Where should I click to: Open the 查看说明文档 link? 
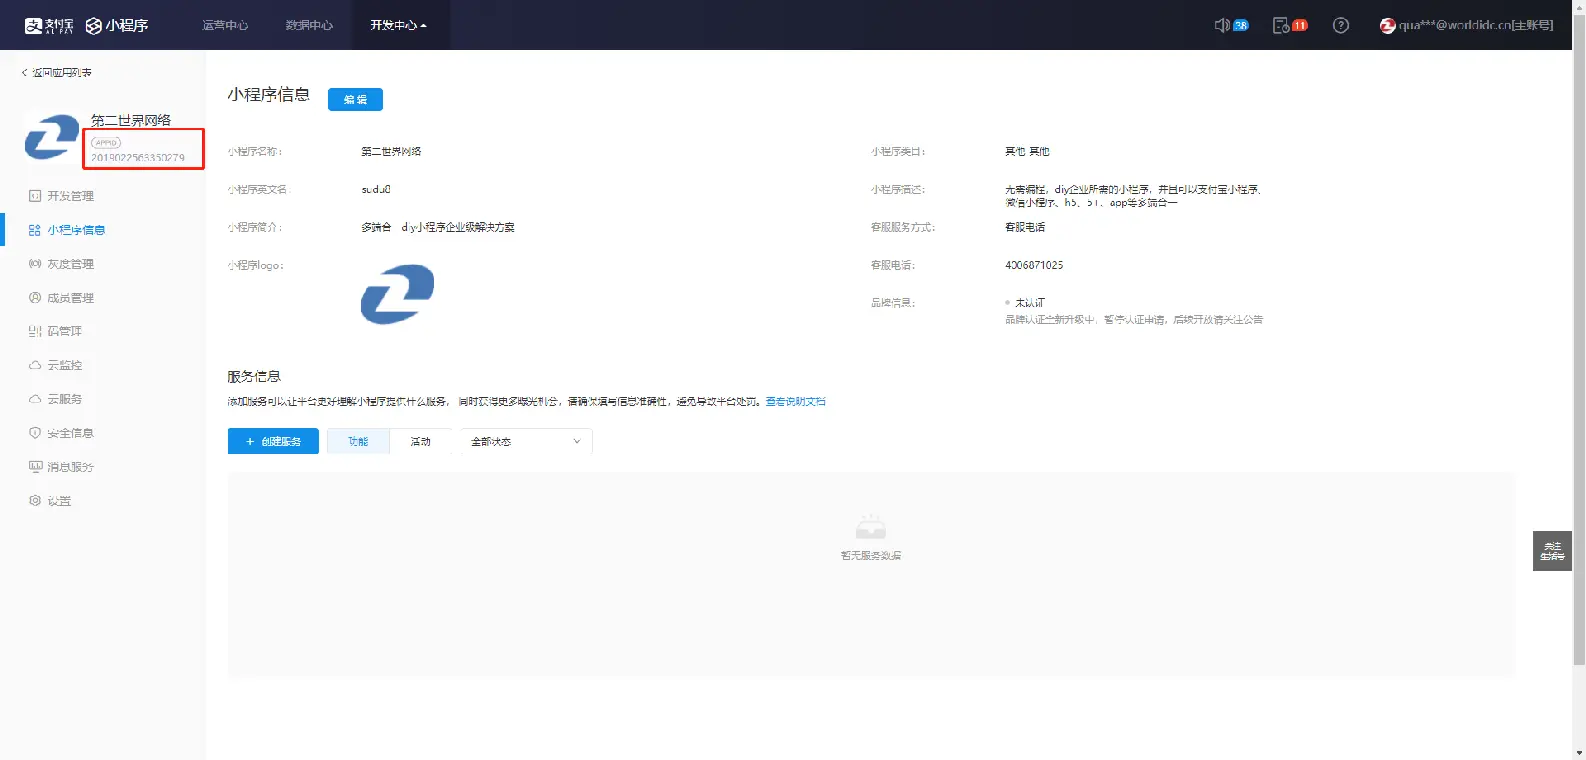coord(796,401)
